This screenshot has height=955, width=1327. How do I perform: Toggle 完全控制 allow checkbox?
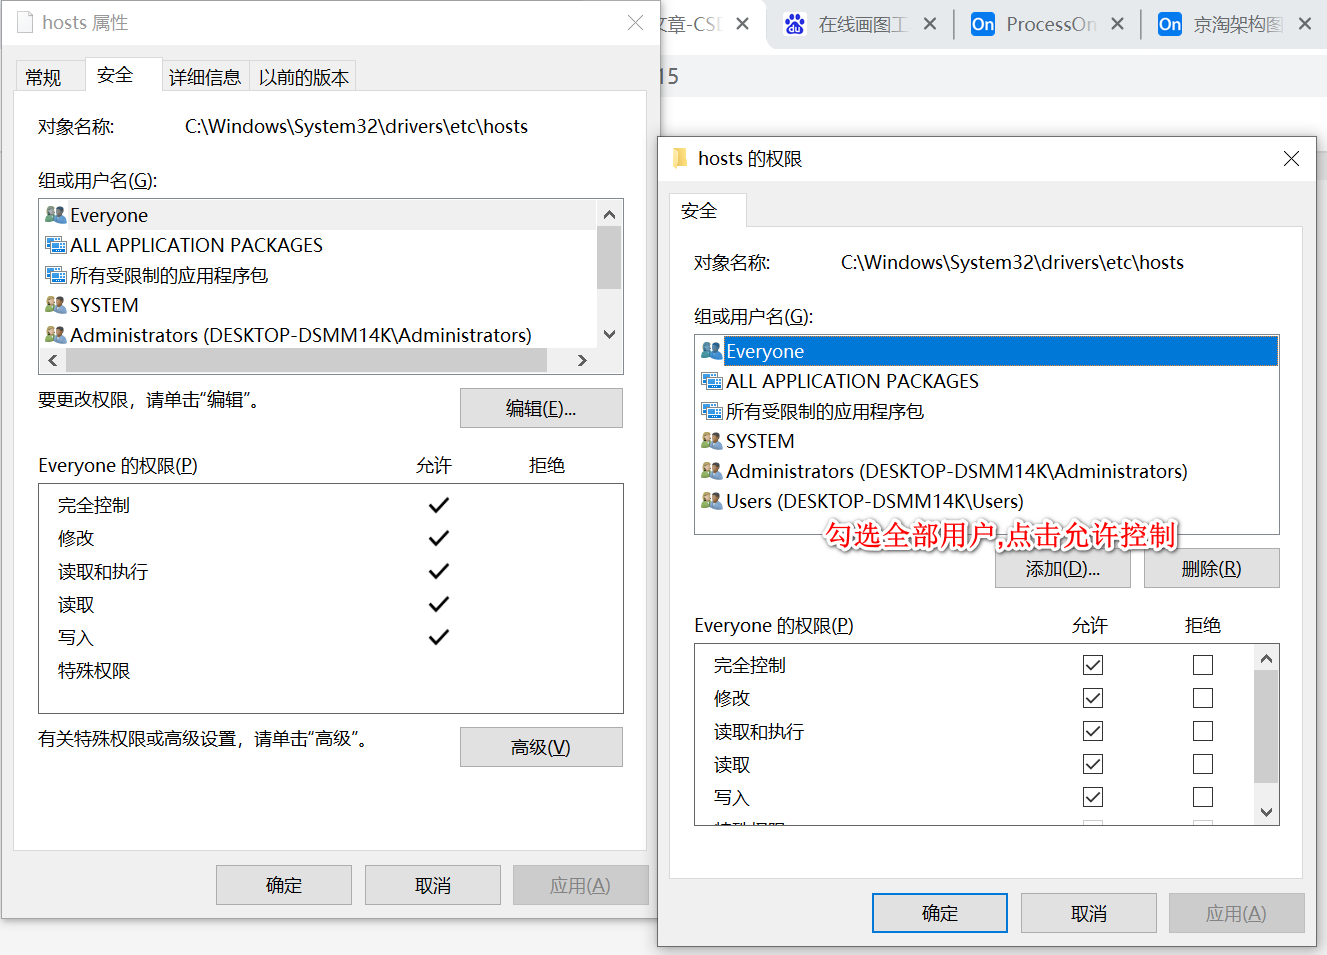[1093, 665]
